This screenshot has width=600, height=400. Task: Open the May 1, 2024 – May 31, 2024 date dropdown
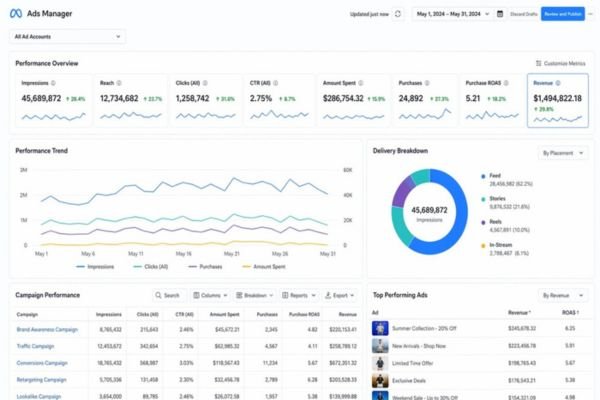point(453,14)
